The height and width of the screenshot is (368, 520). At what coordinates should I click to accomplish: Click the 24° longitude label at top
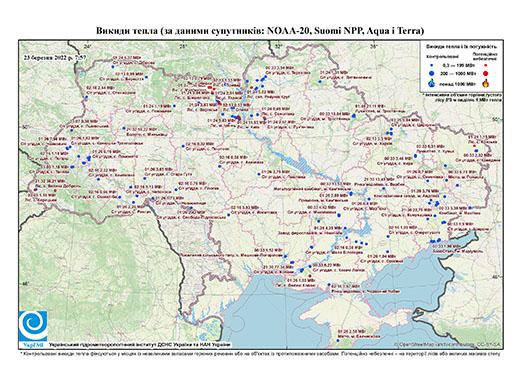click(x=88, y=46)
